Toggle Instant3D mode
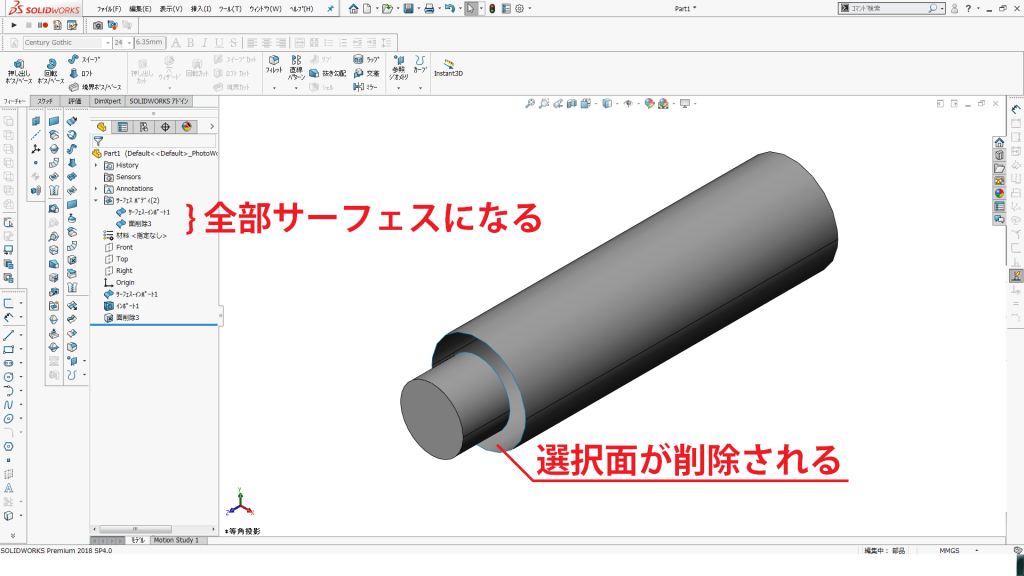 (x=448, y=67)
